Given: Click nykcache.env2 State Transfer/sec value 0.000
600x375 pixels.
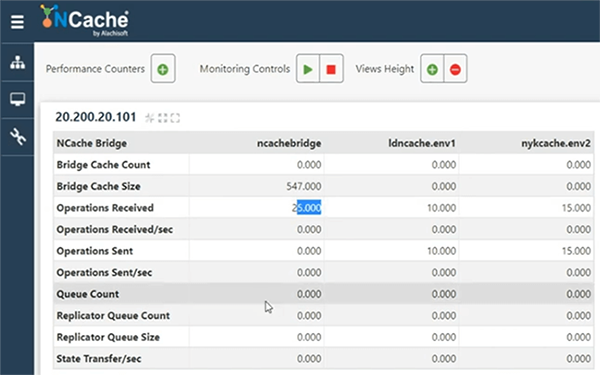Looking at the screenshot, I should 579,359.
